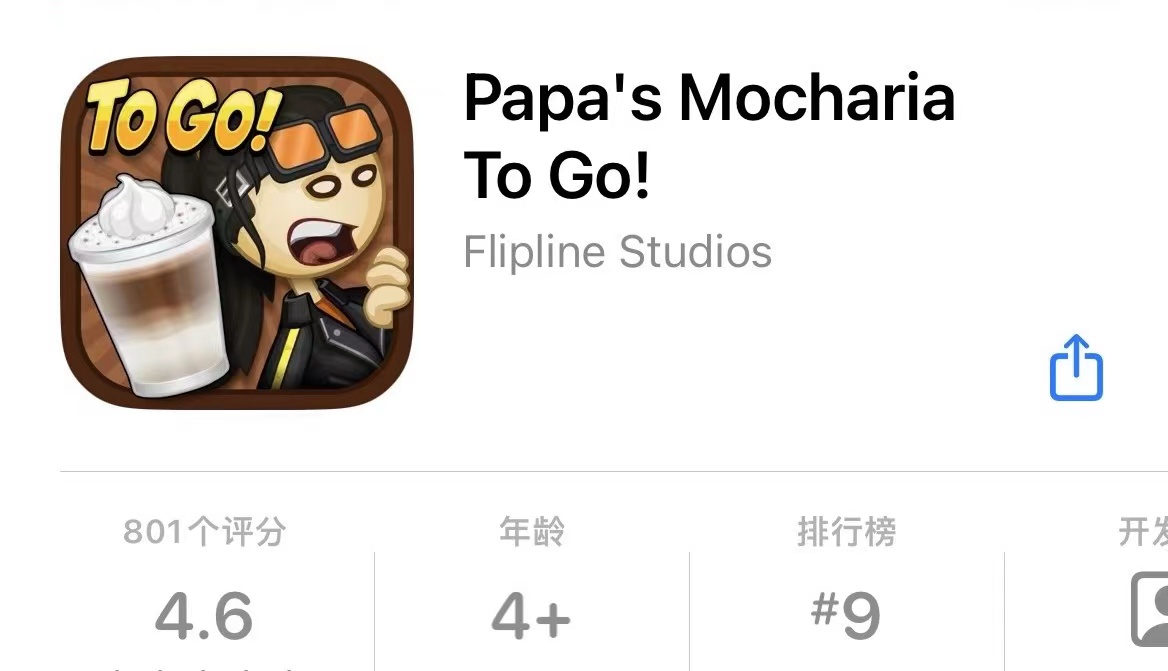Viewport: 1168px width, 671px height.
Task: Click the yellow "To Go!" badge on icon
Action: [x=181, y=118]
